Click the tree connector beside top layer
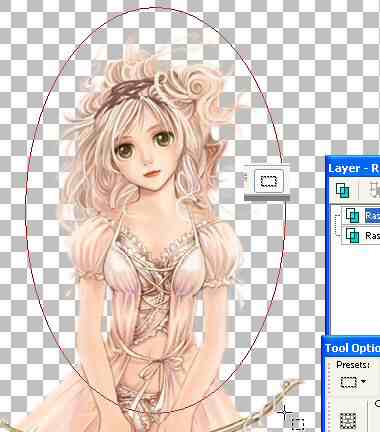This screenshot has height=432, width=380. pos(338,217)
